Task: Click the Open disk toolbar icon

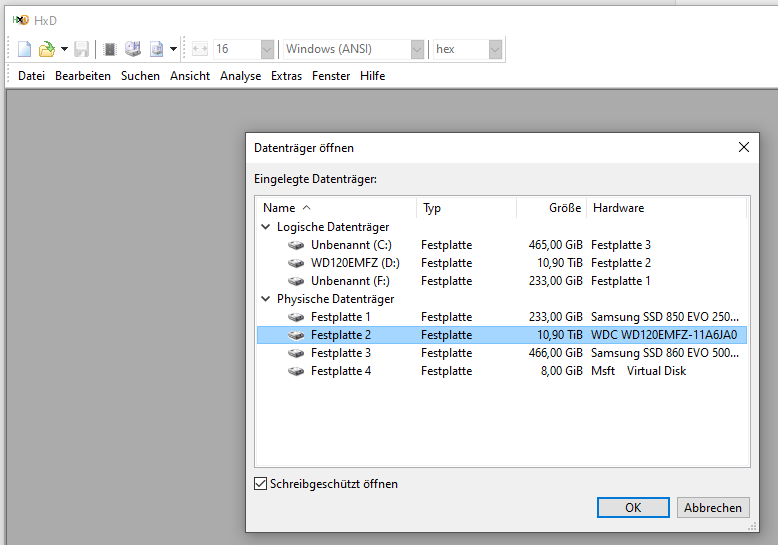Action: tap(132, 49)
